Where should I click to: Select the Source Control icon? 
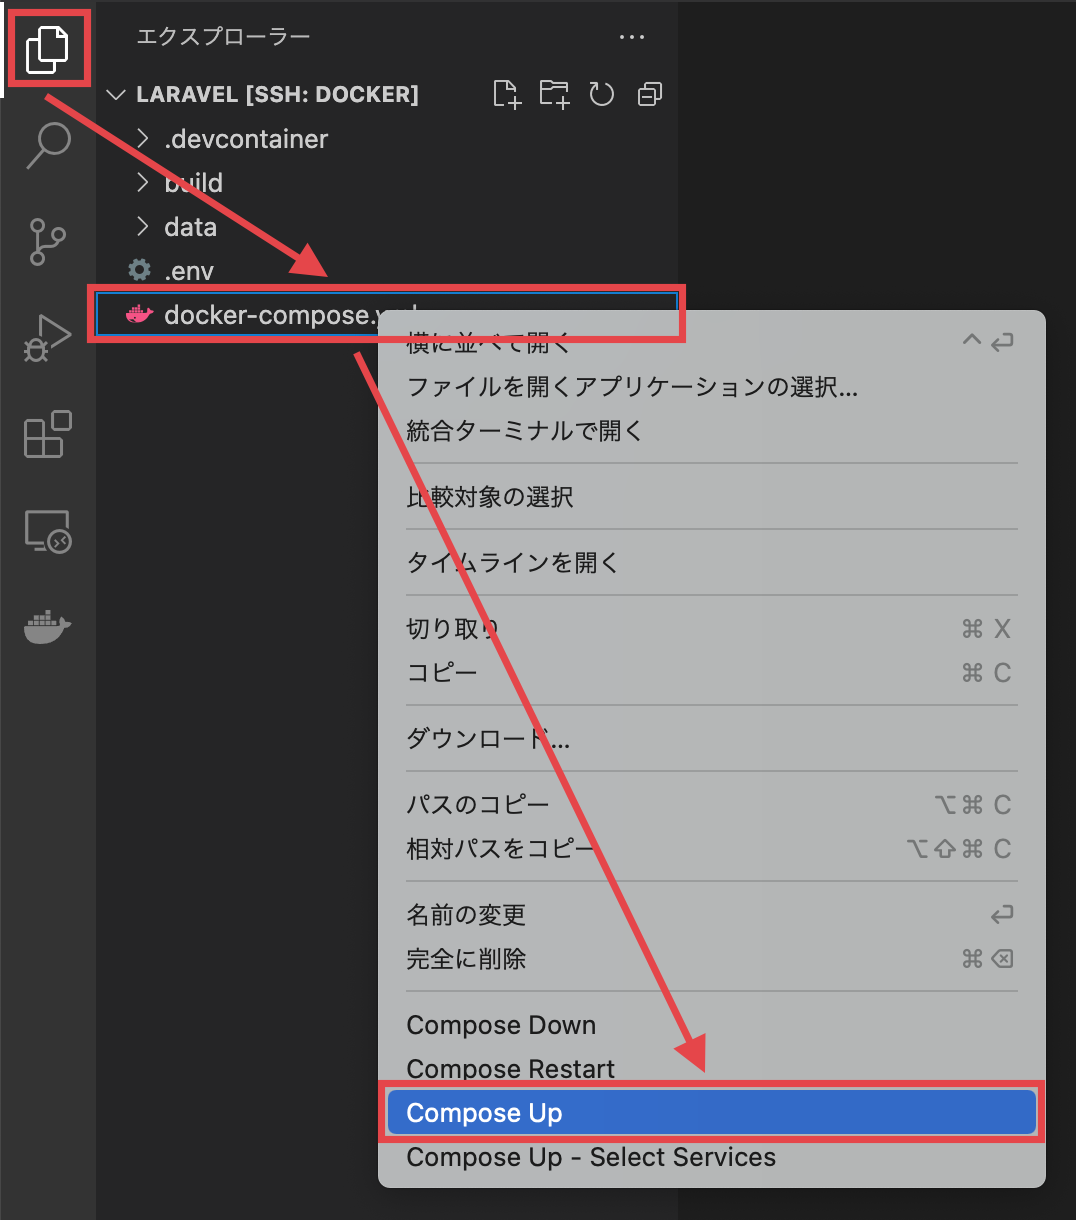click(47, 242)
